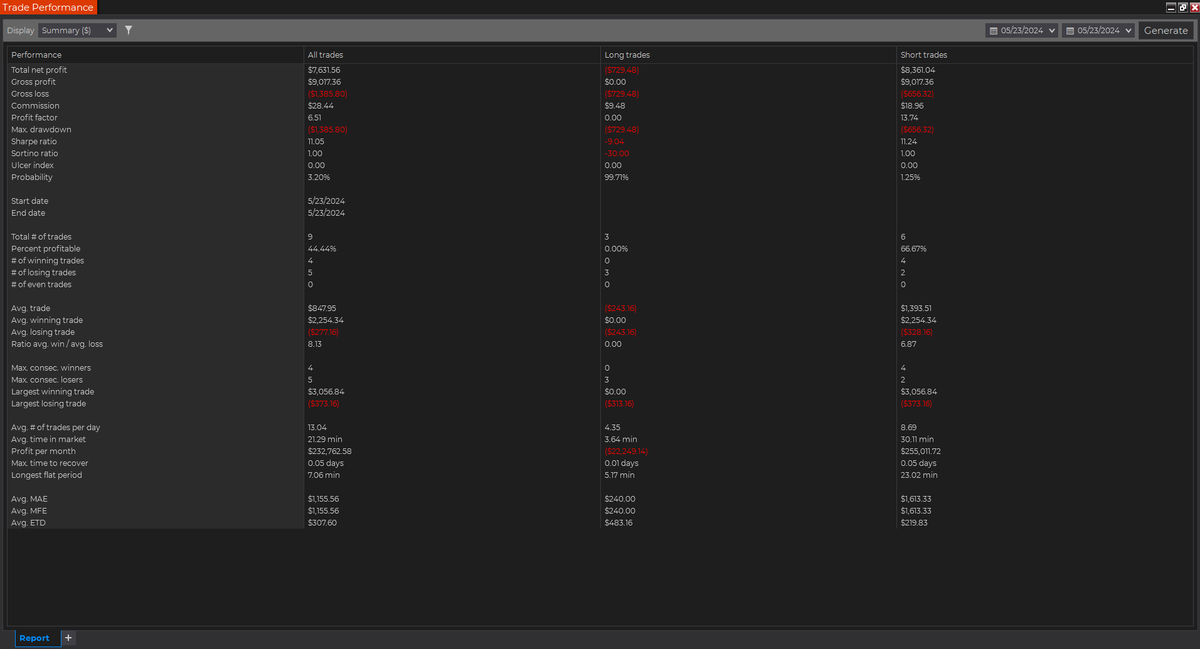The height and width of the screenshot is (649, 1200).
Task: Select the End date row label
Action: (x=28, y=213)
